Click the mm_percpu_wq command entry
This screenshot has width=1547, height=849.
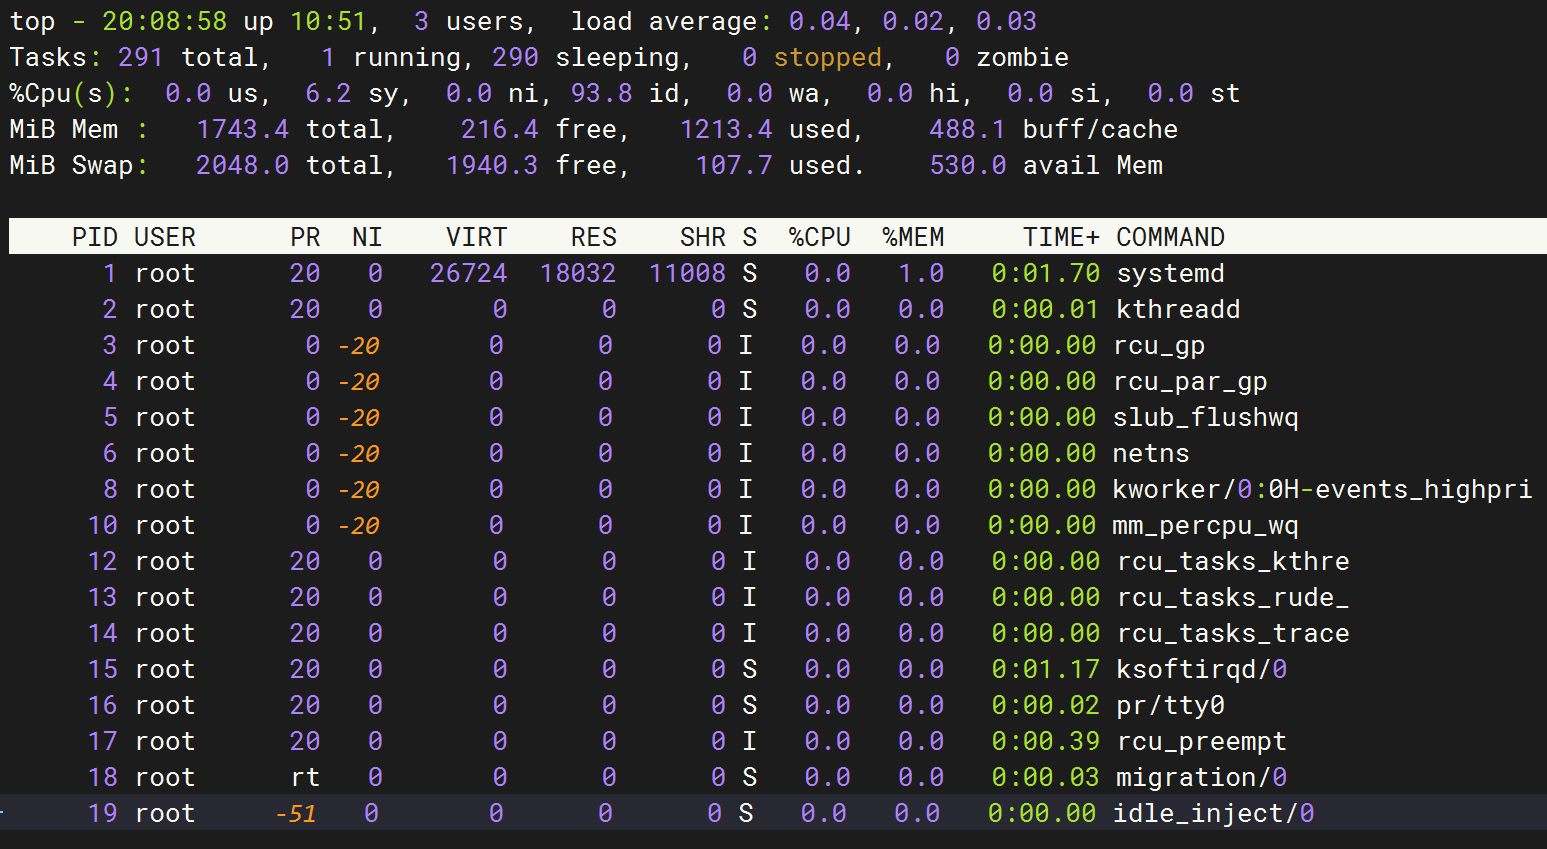(1205, 525)
